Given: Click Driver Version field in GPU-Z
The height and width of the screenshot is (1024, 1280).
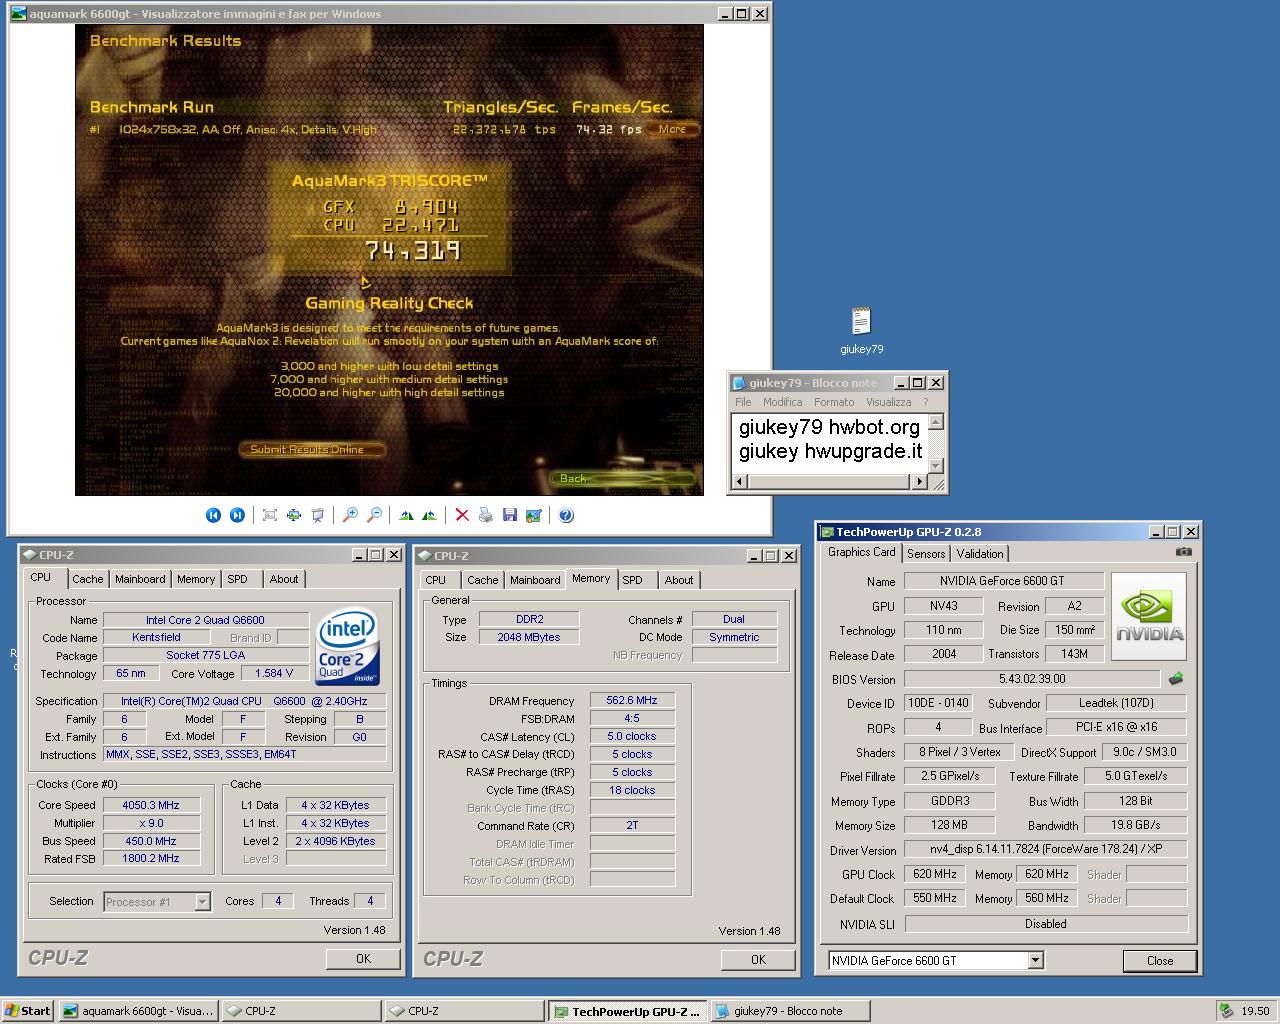Looking at the screenshot, I should tap(1045, 849).
